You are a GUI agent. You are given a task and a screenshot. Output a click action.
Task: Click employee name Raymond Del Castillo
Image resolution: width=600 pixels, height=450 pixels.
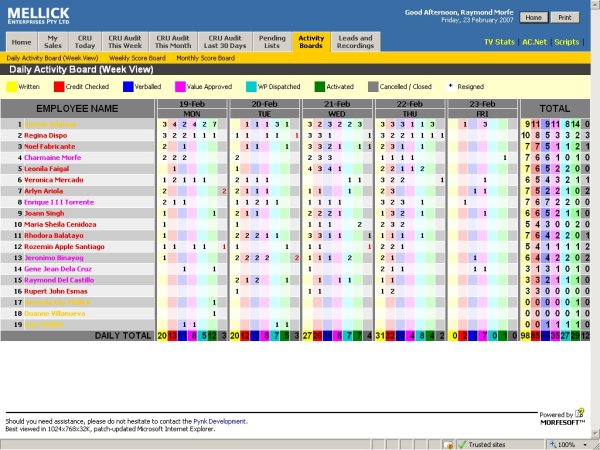tap(59, 280)
